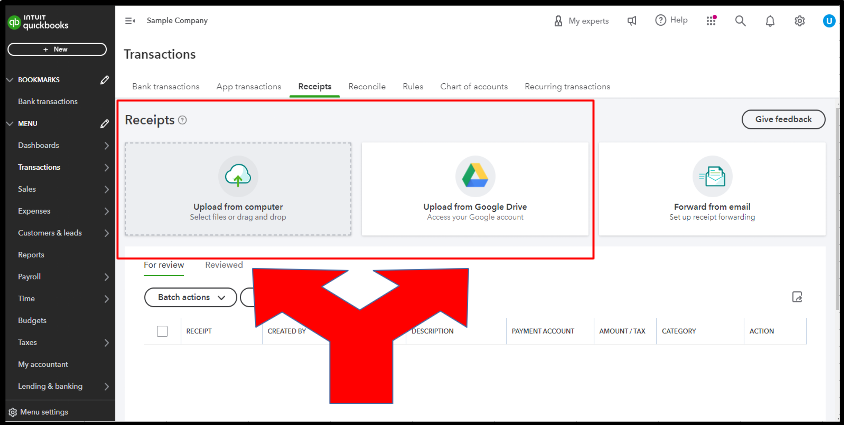This screenshot has width=844, height=425.
Task: Click the PAYMENT ACCOUNT column header
Action: (x=543, y=331)
